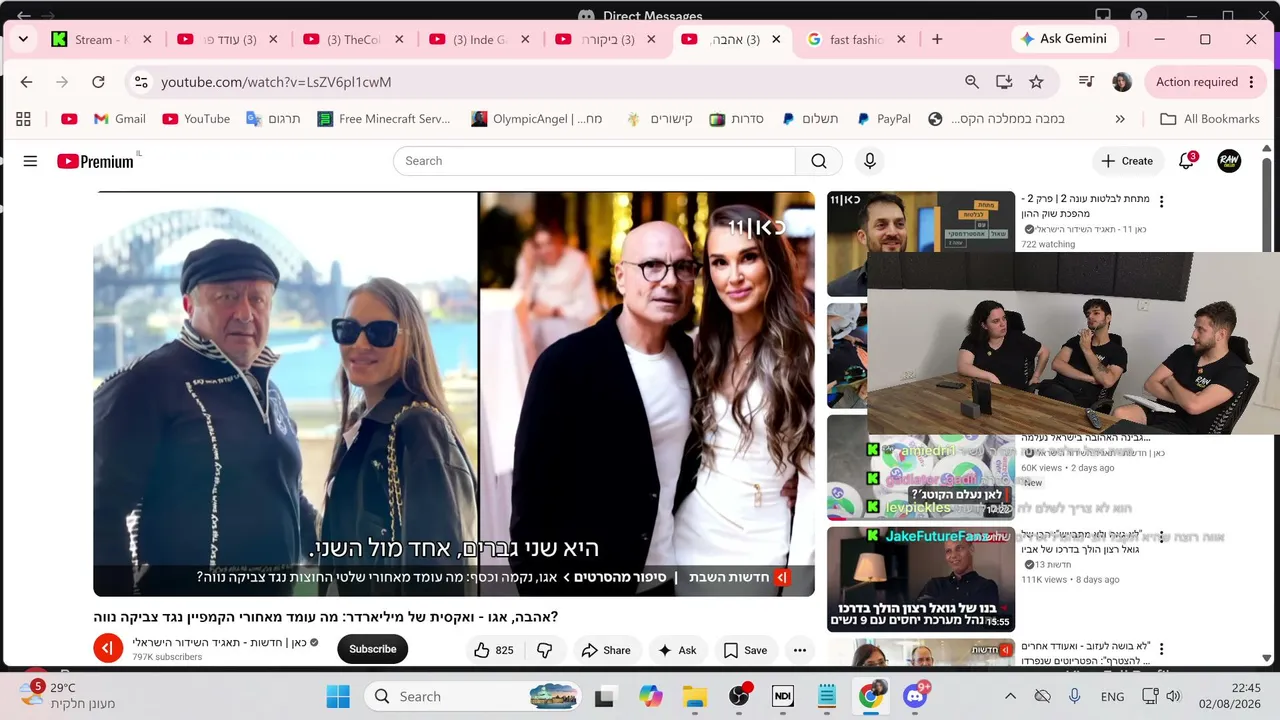Open the Gmail bookmark
Viewport: 1280px width, 720px height.
120,119
